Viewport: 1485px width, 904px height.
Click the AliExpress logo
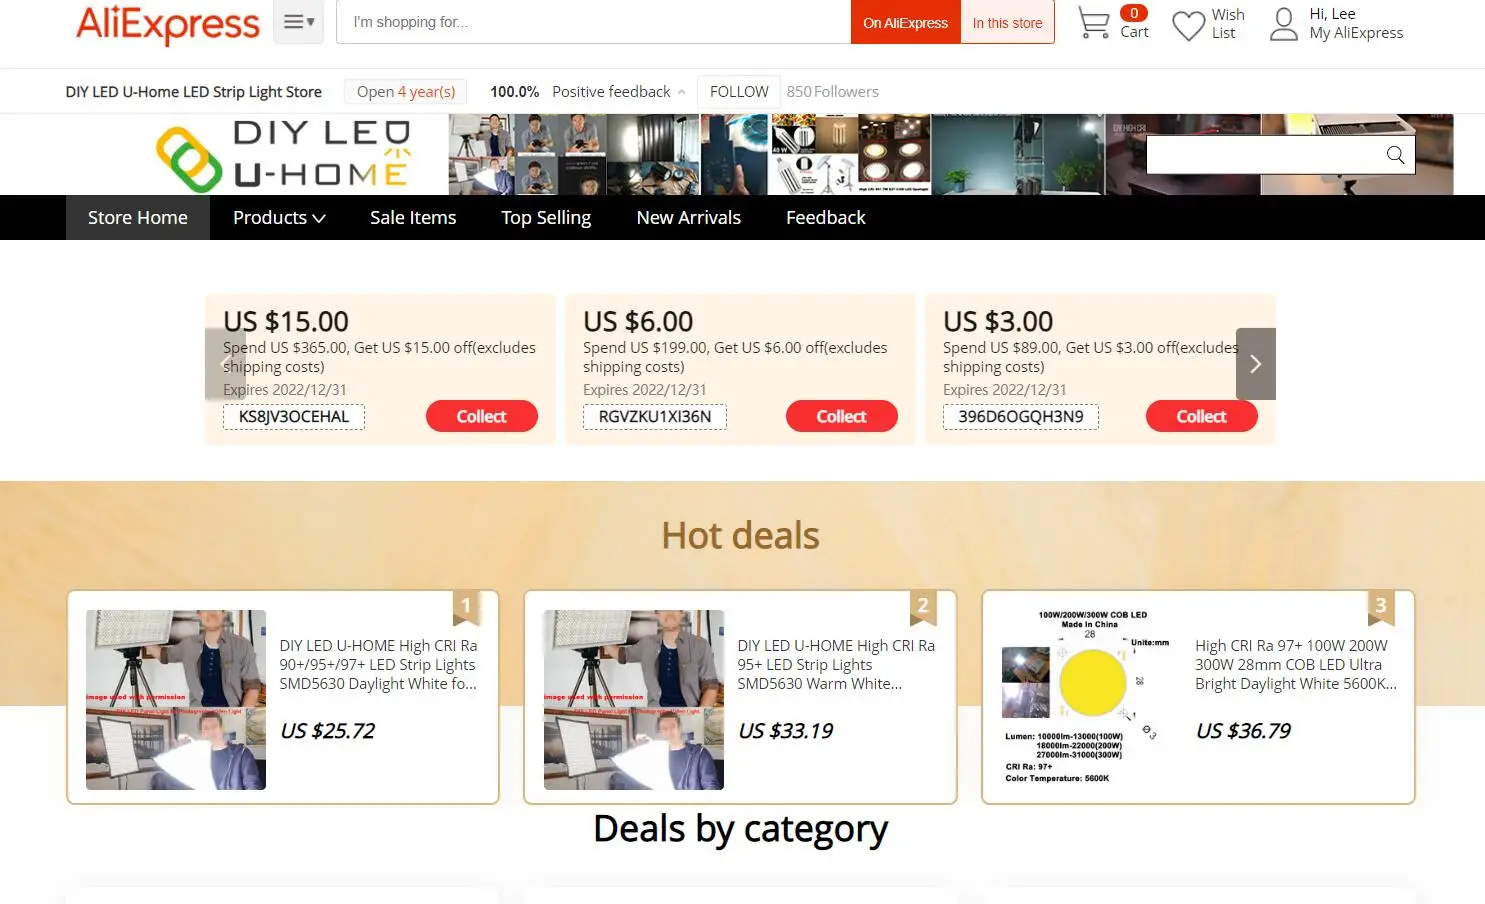168,23
